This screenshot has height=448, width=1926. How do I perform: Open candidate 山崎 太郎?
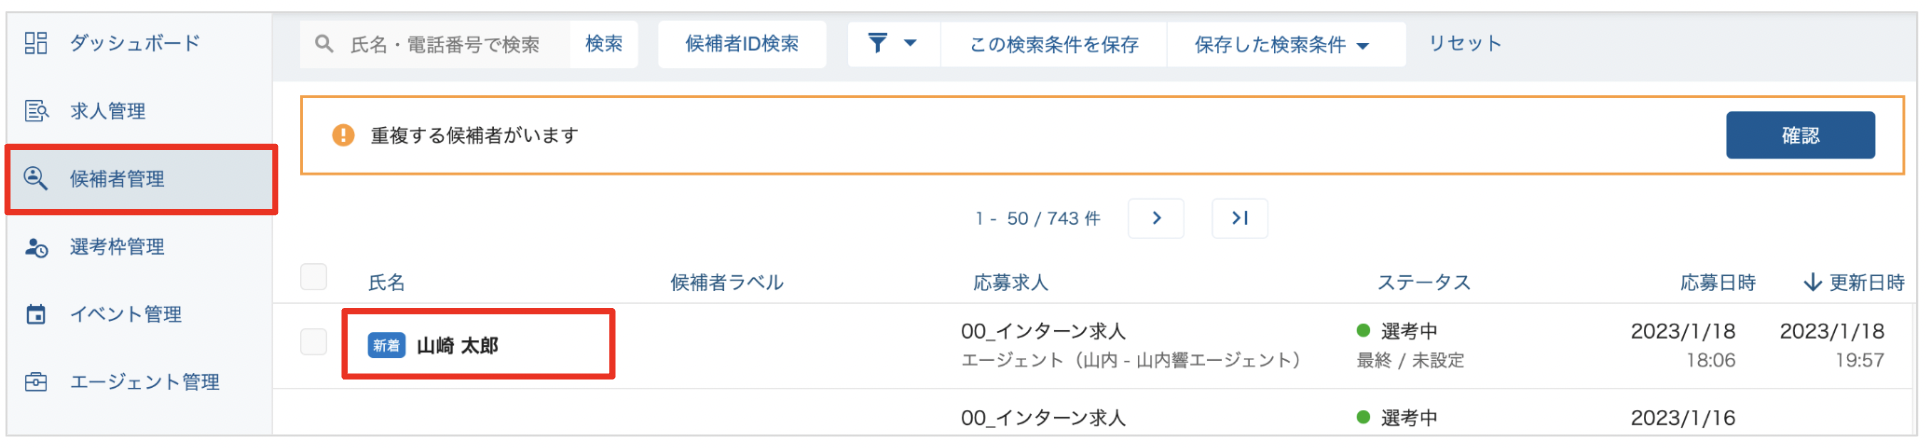(x=457, y=346)
